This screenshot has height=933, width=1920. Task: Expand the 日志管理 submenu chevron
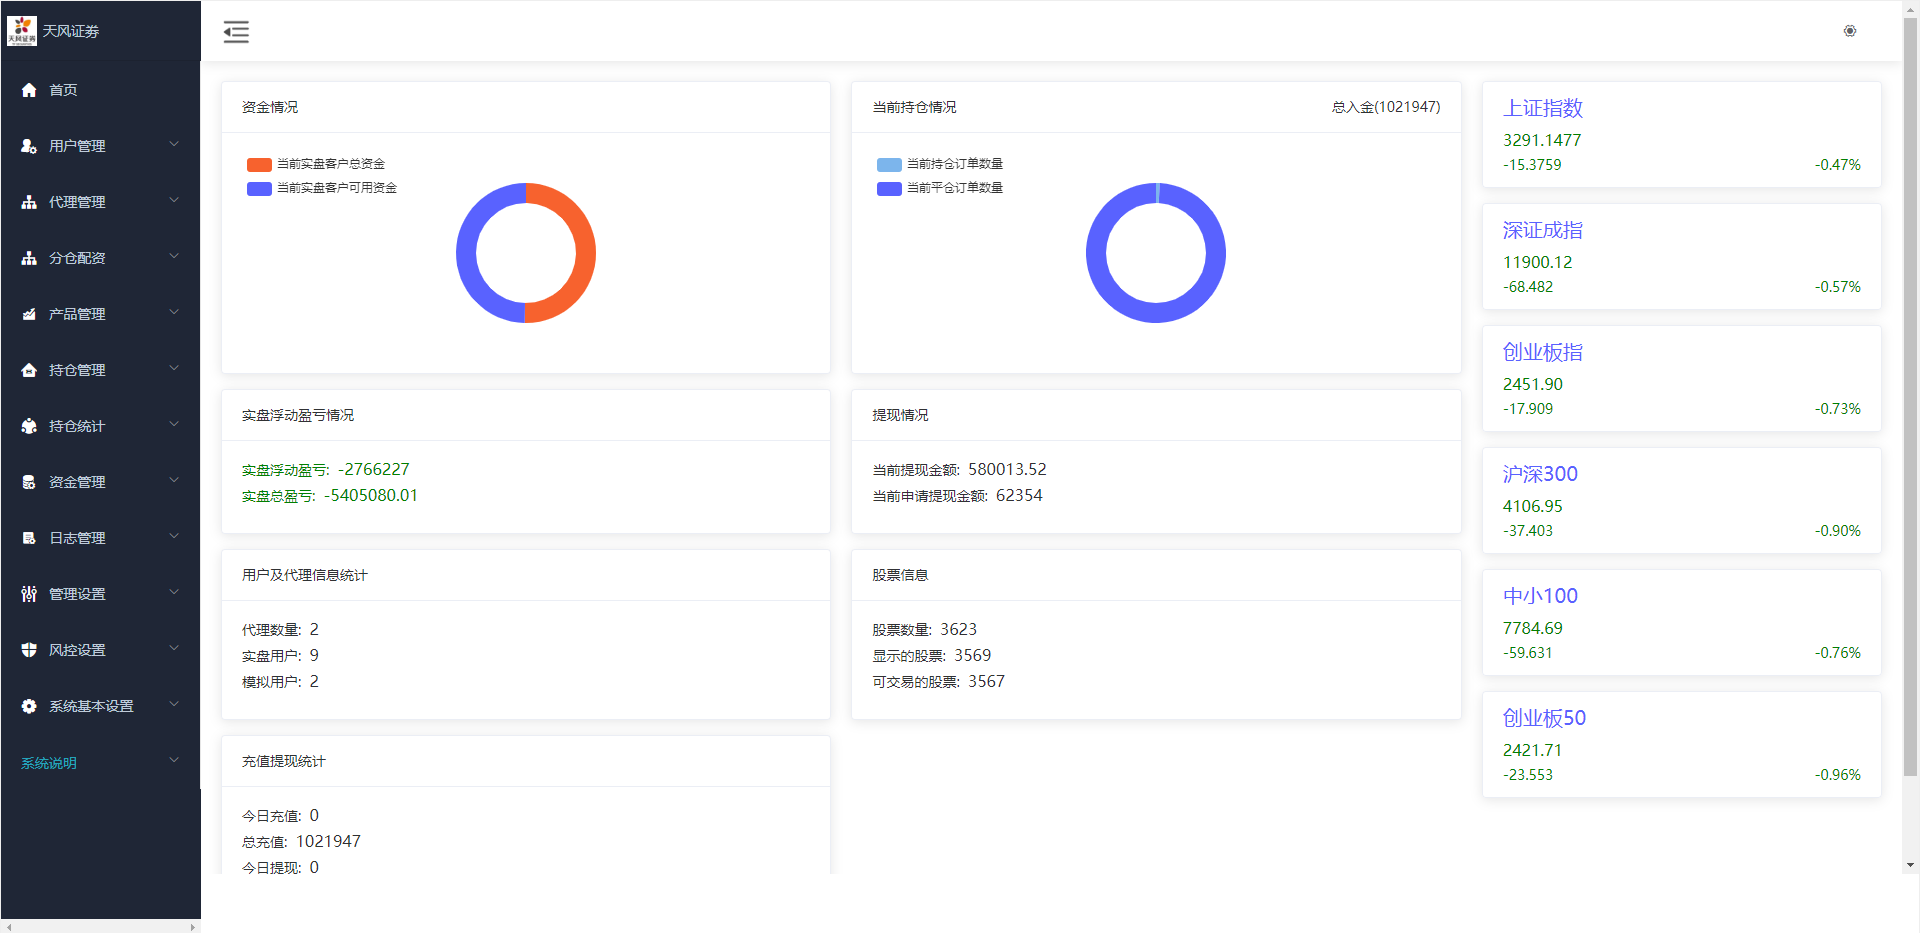[174, 537]
